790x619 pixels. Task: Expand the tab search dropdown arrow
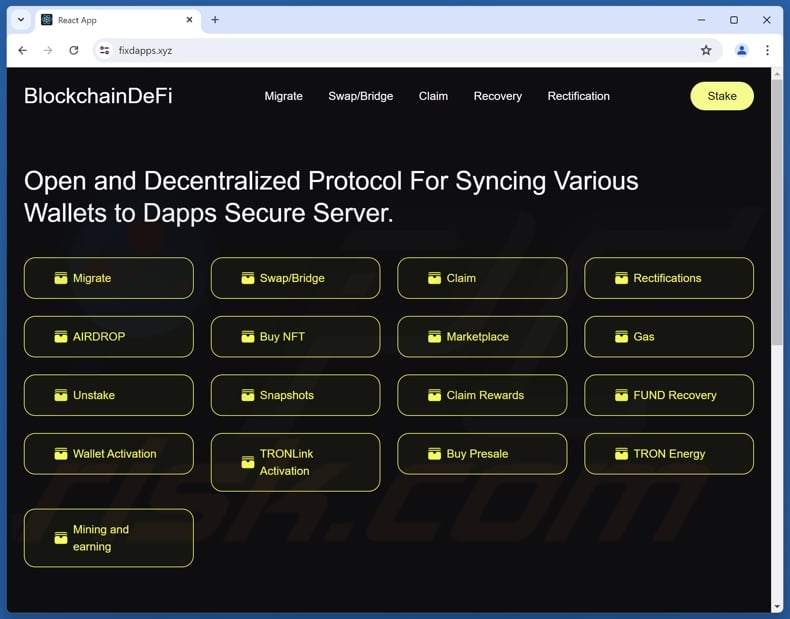tap(21, 20)
